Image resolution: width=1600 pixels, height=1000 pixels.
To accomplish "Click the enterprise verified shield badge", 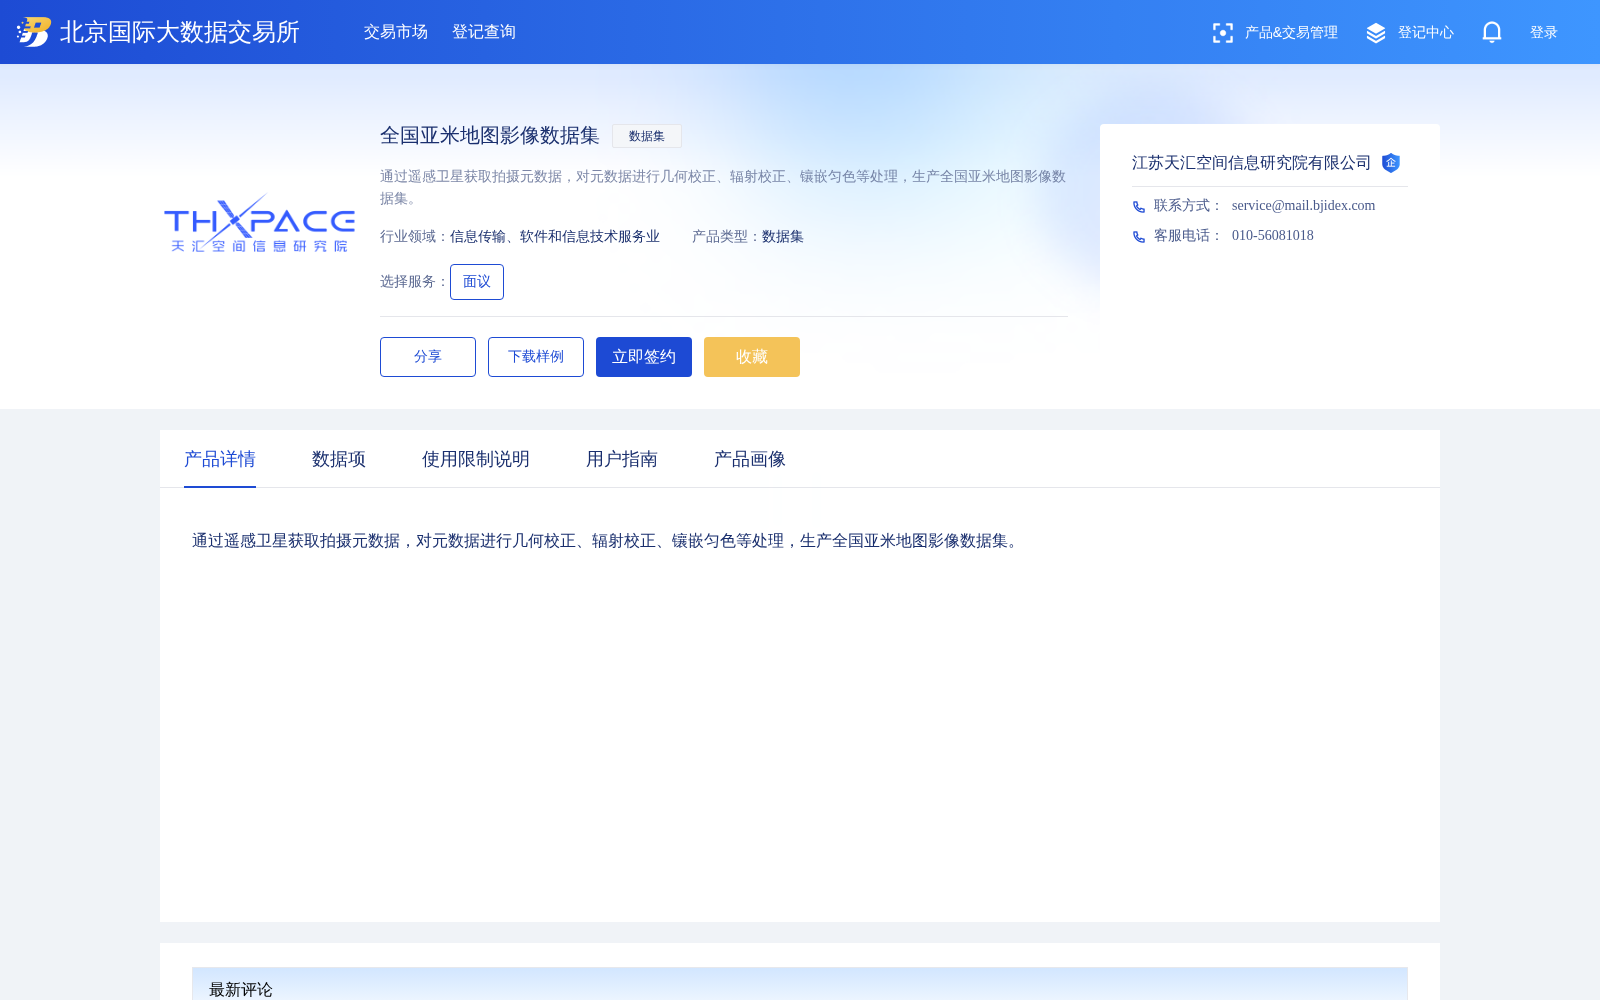I will [1391, 163].
